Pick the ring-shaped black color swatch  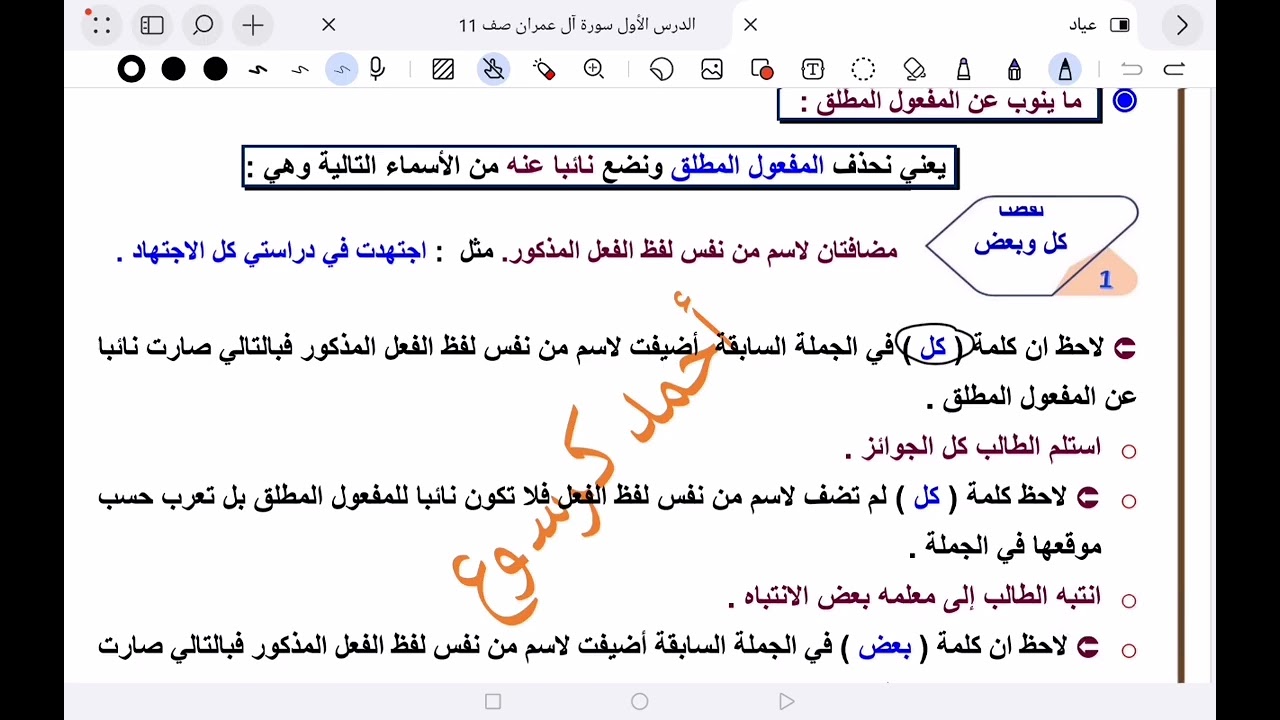coord(131,69)
